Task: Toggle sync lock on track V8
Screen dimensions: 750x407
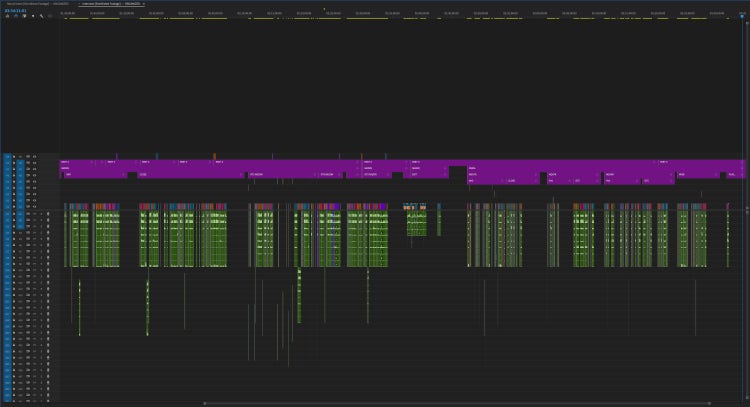Action: pos(28,163)
